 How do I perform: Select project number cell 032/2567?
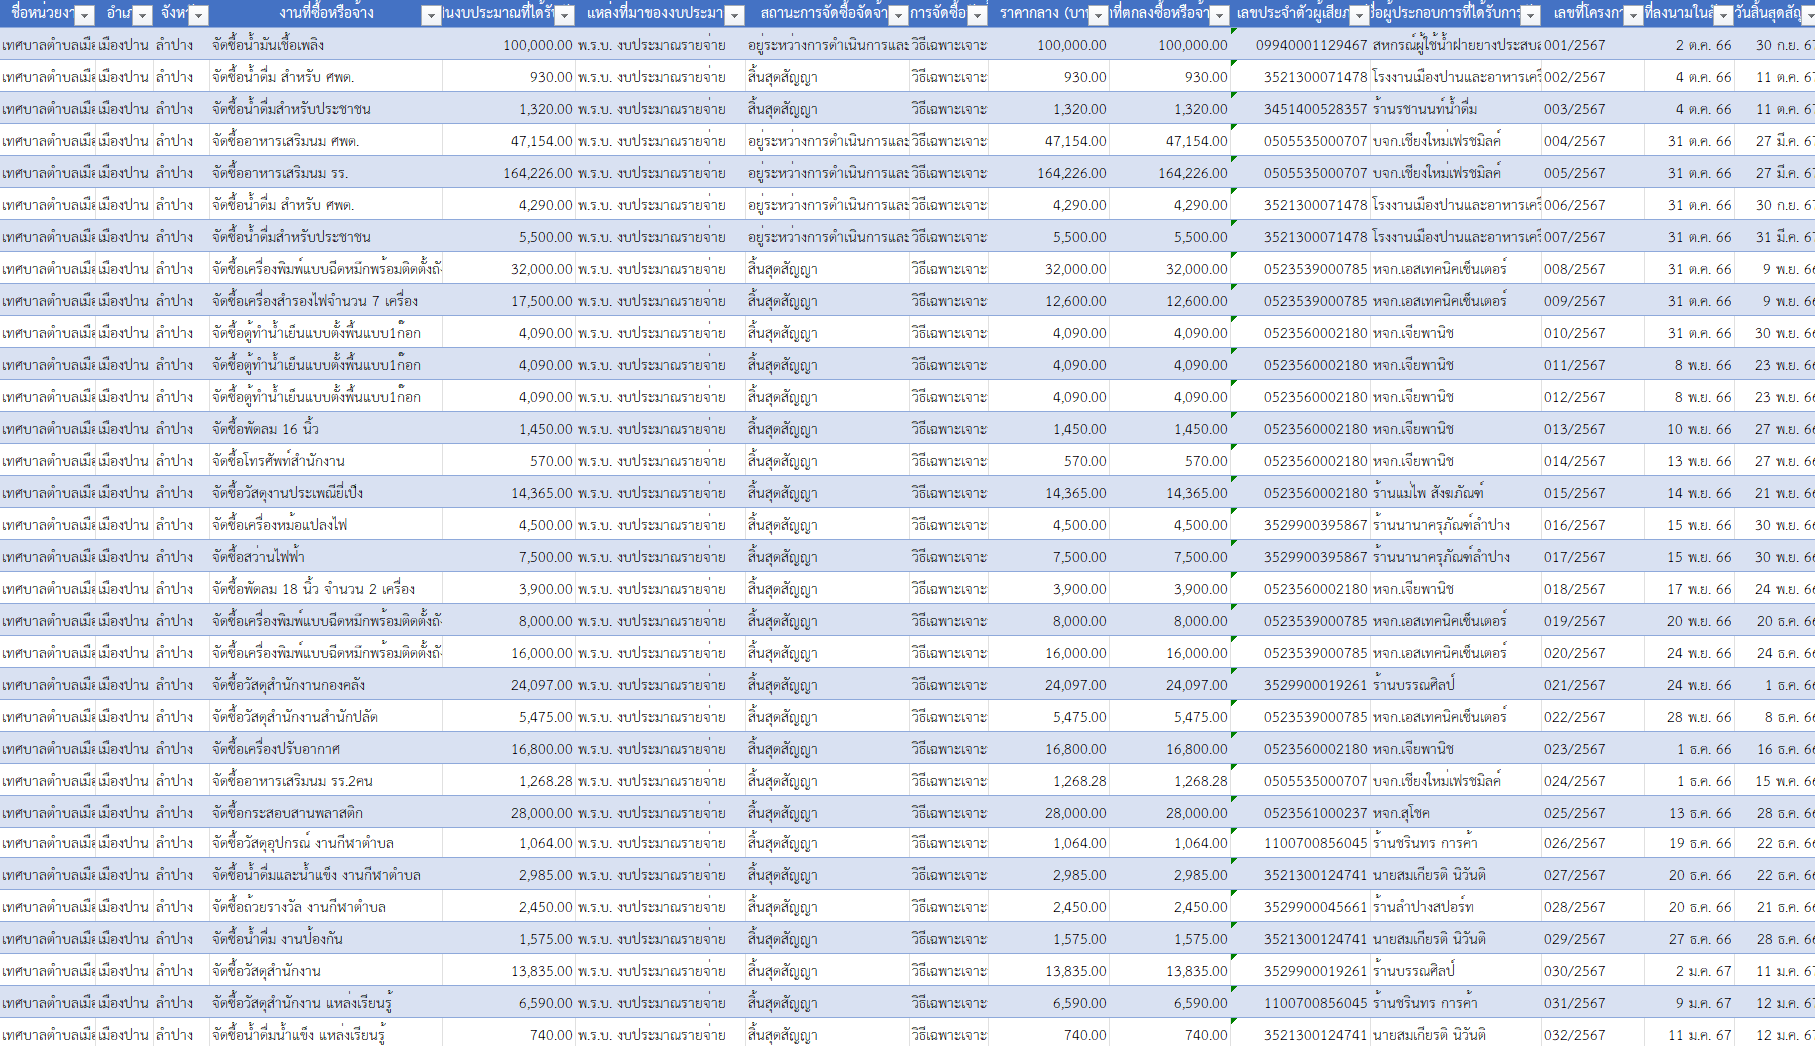pos(1574,1035)
